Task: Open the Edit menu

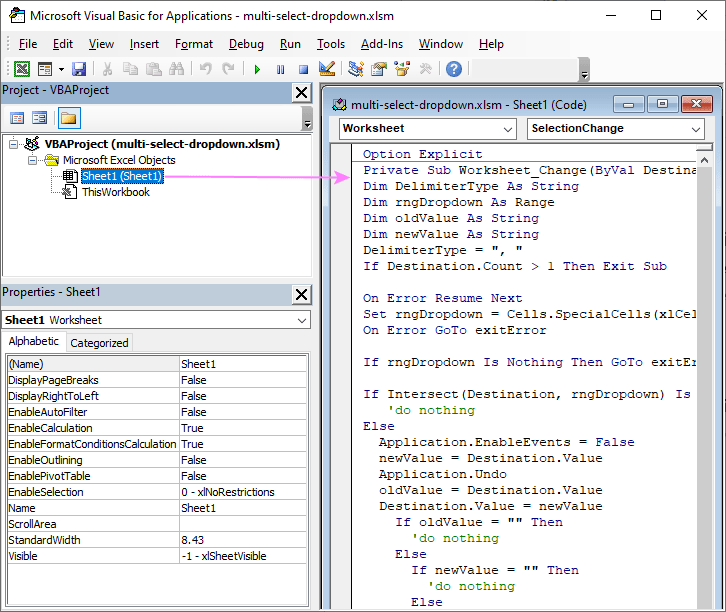Action: point(63,44)
